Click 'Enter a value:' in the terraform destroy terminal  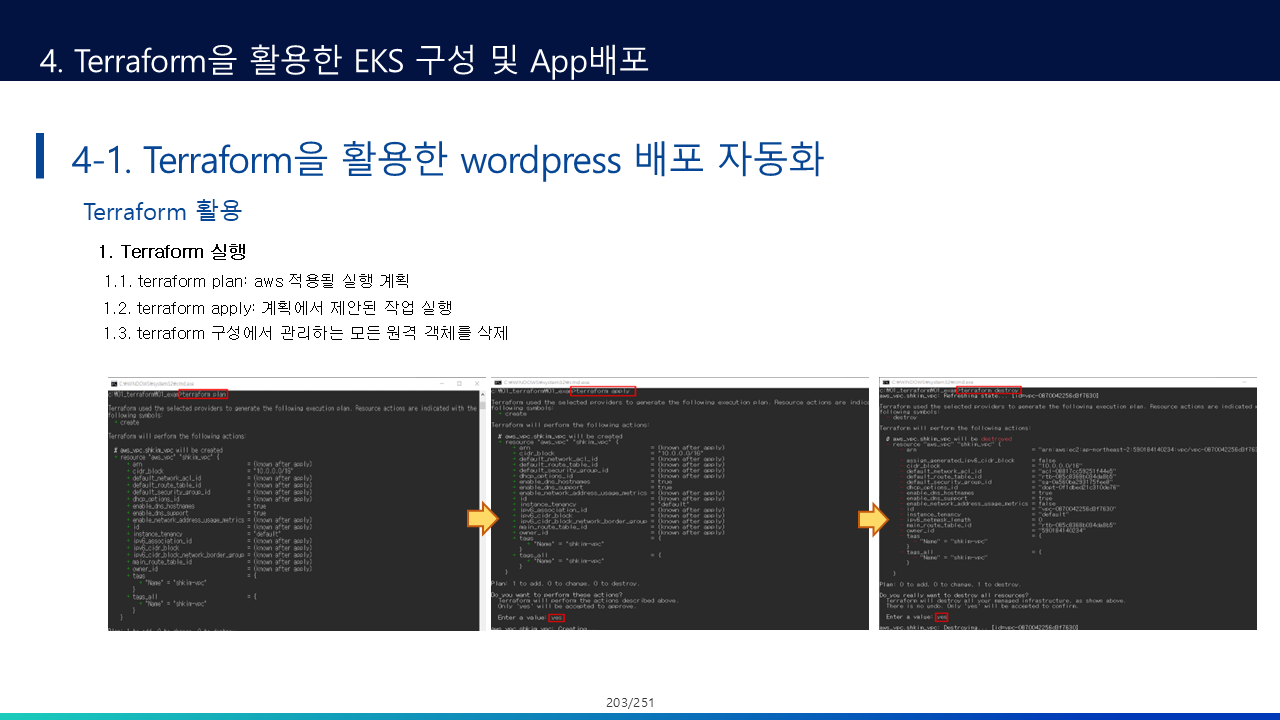click(x=910, y=618)
